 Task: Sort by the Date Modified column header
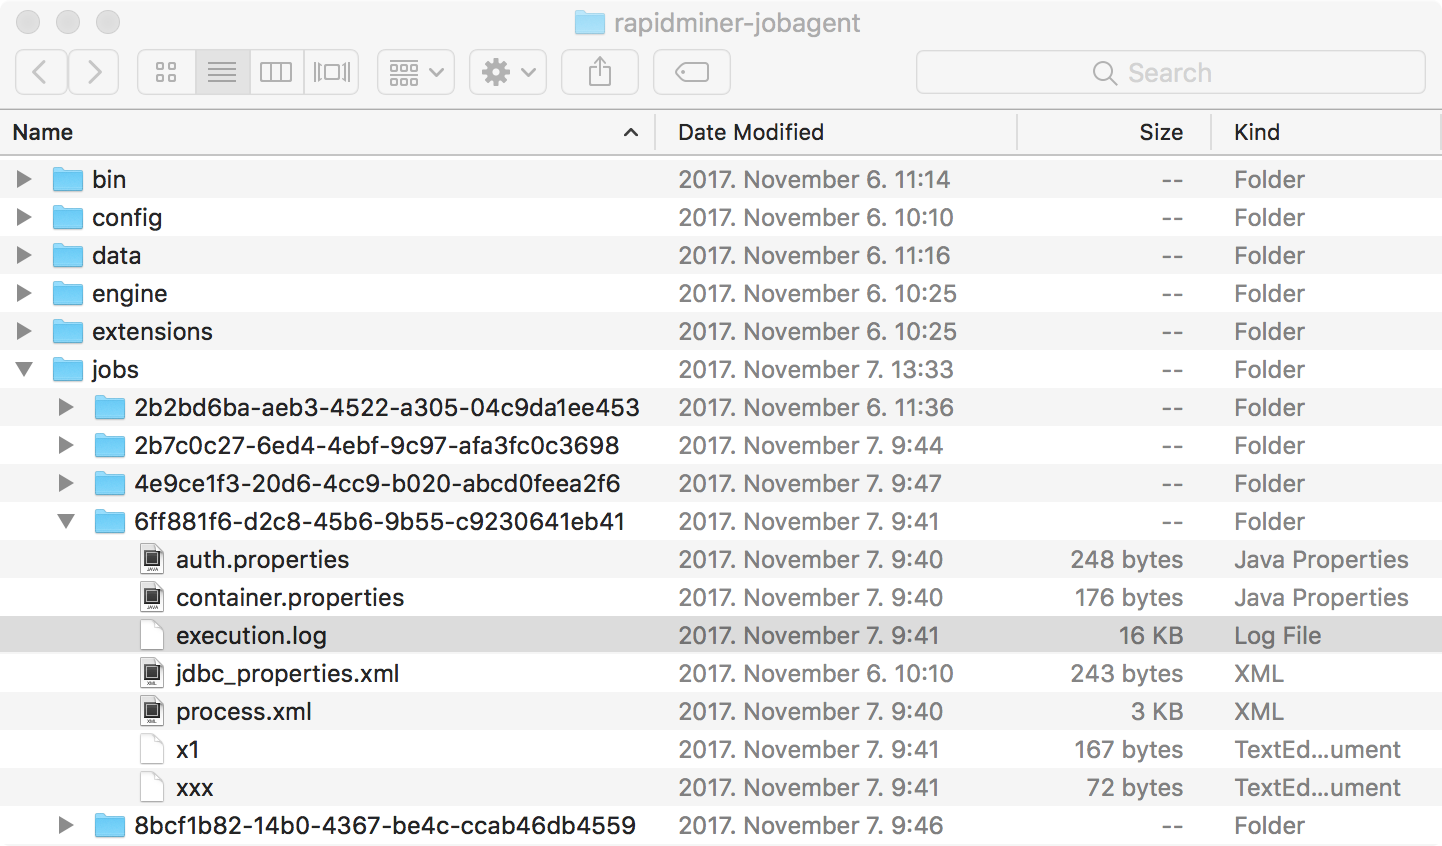pyautogui.click(x=750, y=132)
